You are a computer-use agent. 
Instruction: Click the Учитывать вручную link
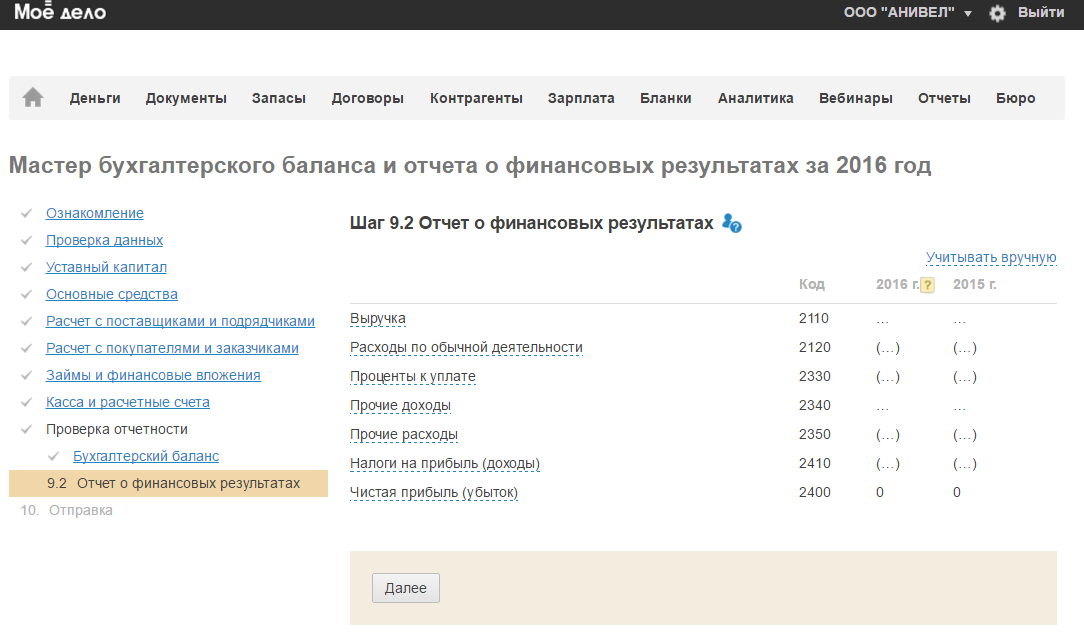tap(991, 258)
